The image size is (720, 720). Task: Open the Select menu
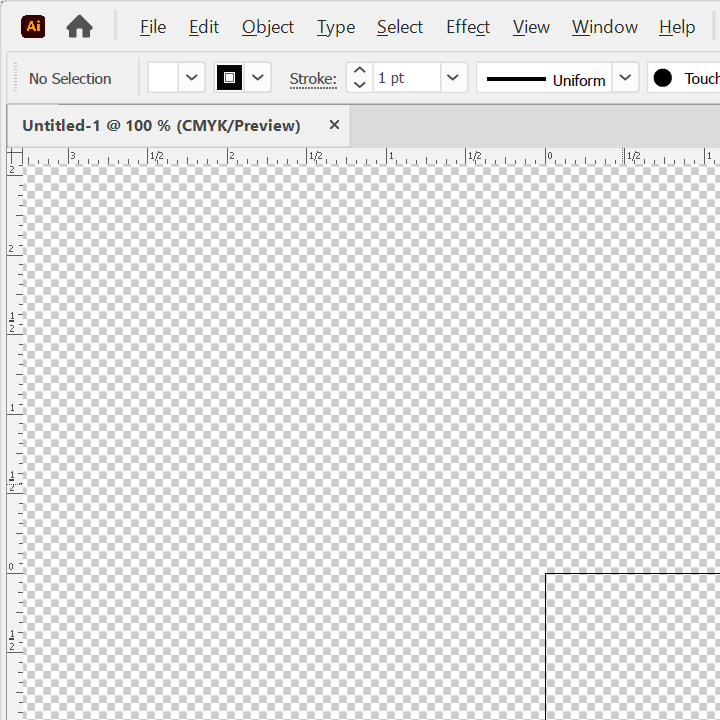click(x=399, y=27)
